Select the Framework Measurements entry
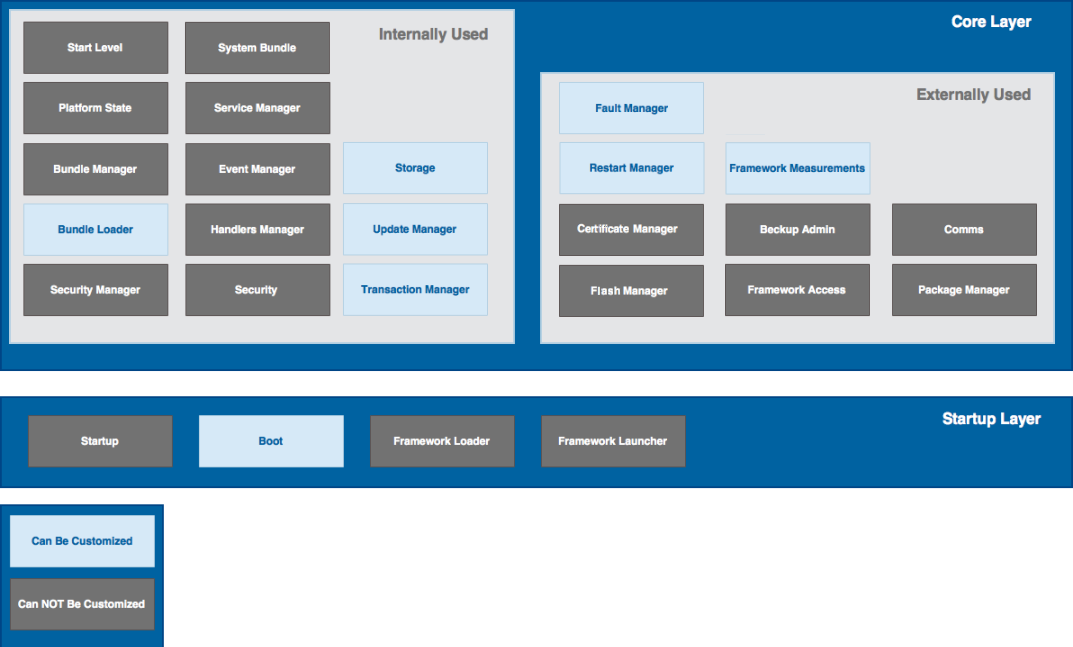 797,168
